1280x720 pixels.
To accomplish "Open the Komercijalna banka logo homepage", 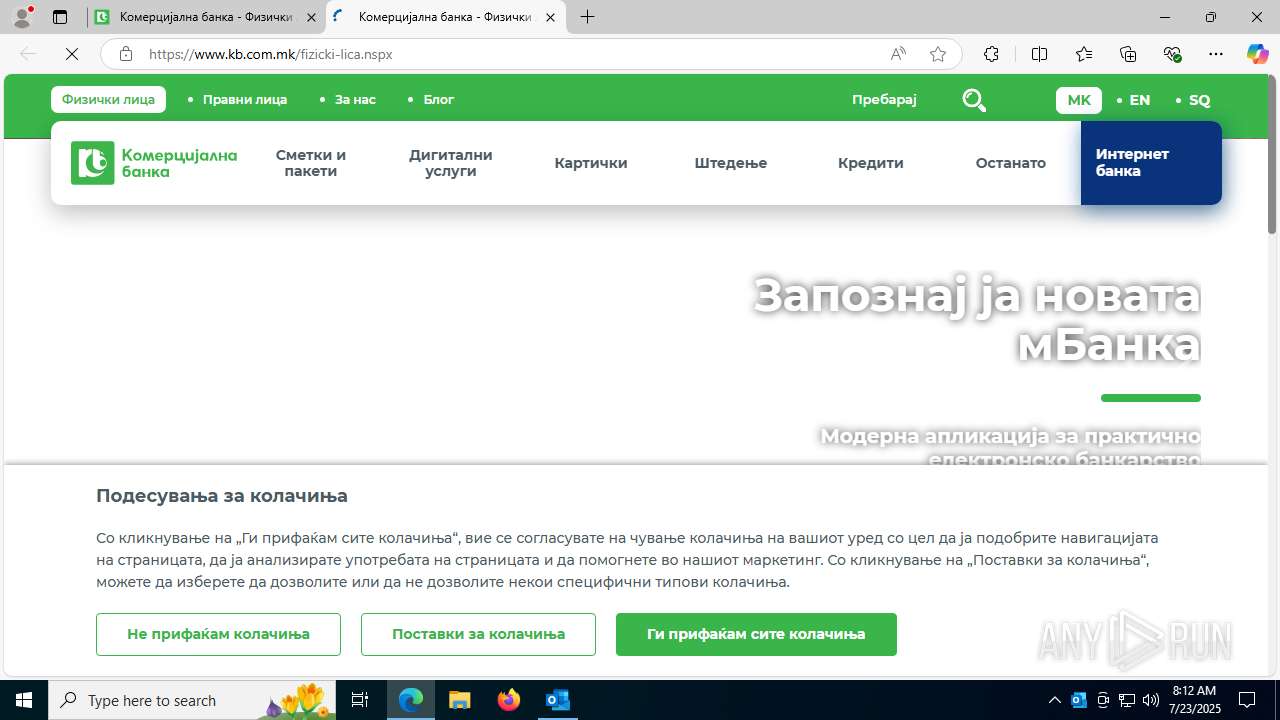I will 154,163.
